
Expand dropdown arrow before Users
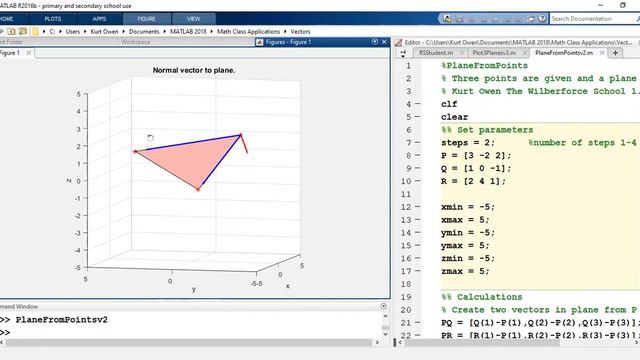click(x=60, y=31)
